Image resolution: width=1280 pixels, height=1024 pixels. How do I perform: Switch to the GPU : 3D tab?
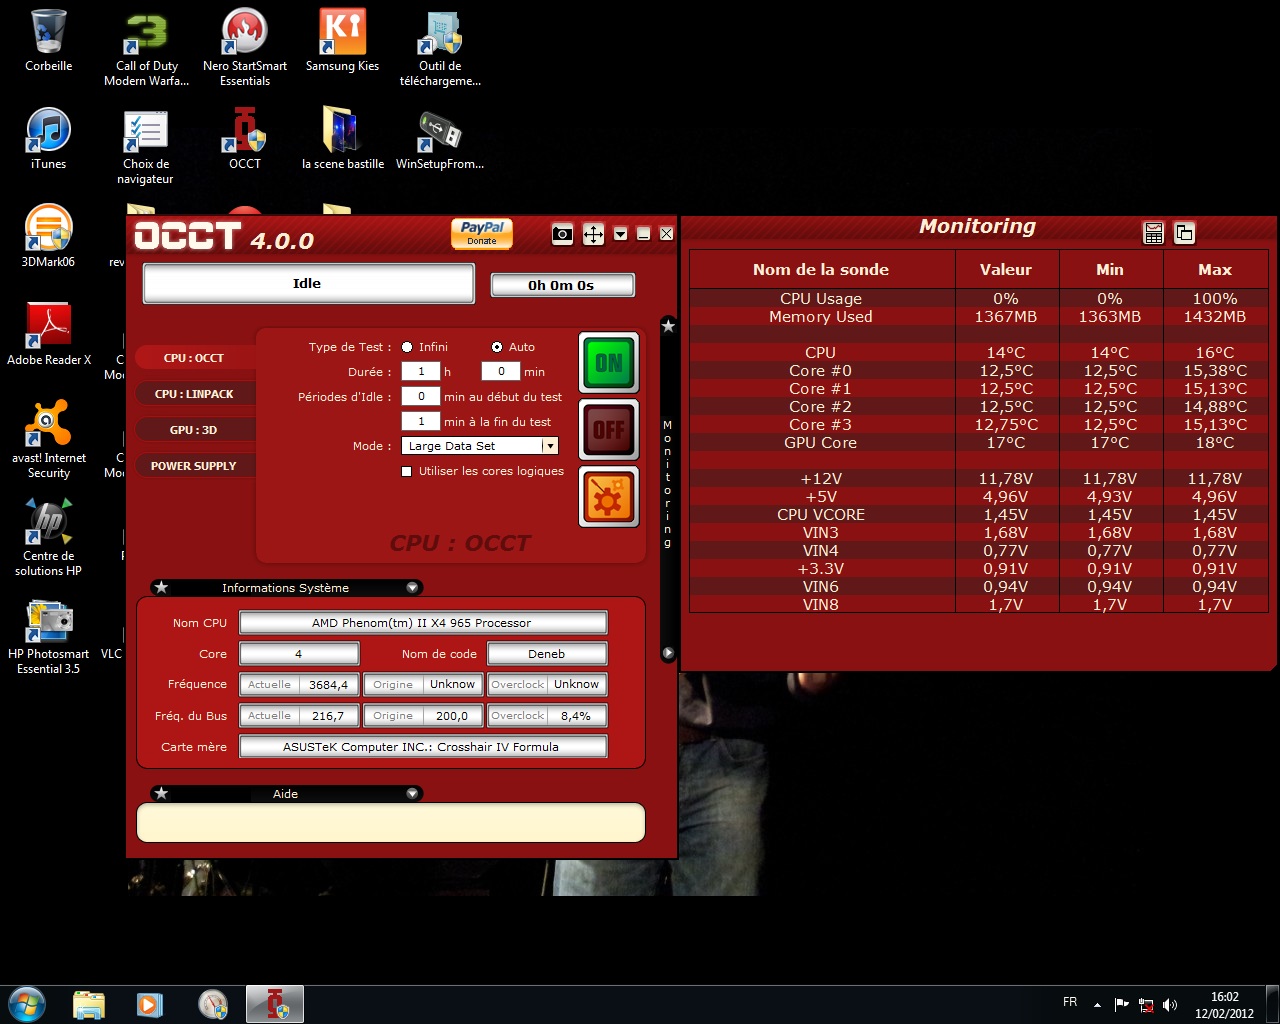(193, 430)
